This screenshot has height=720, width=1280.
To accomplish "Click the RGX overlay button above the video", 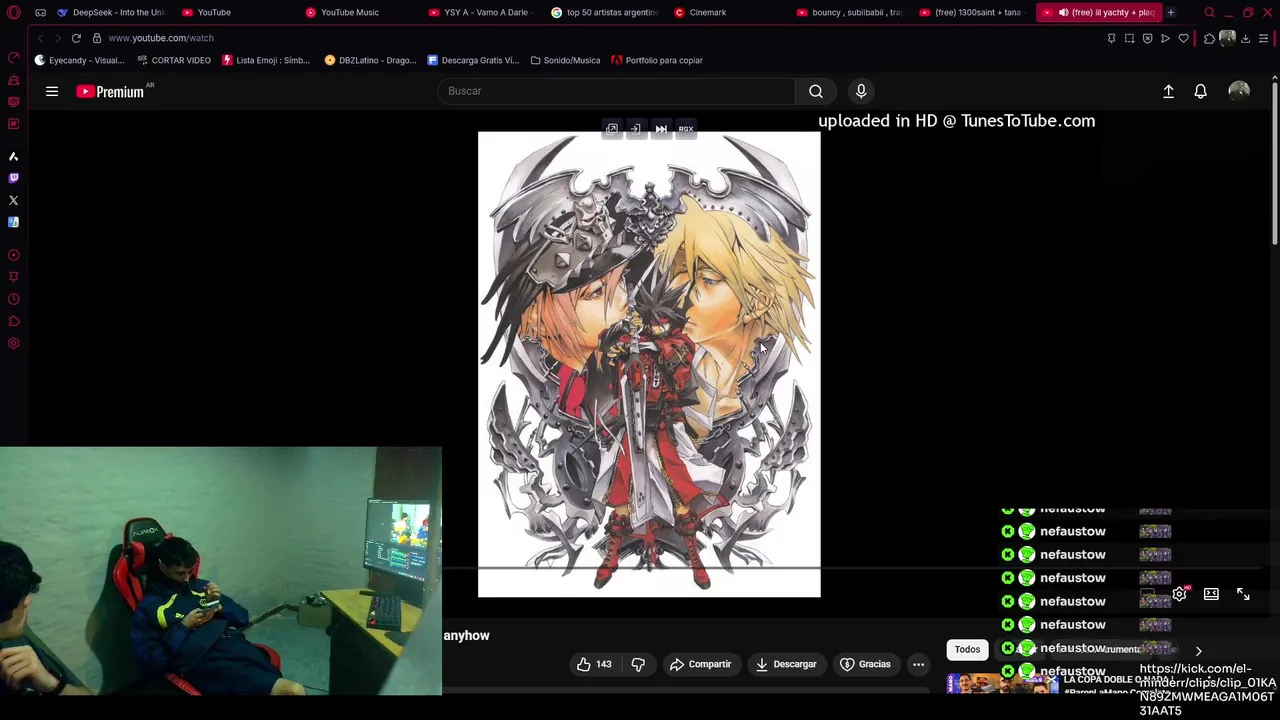I will [x=686, y=129].
